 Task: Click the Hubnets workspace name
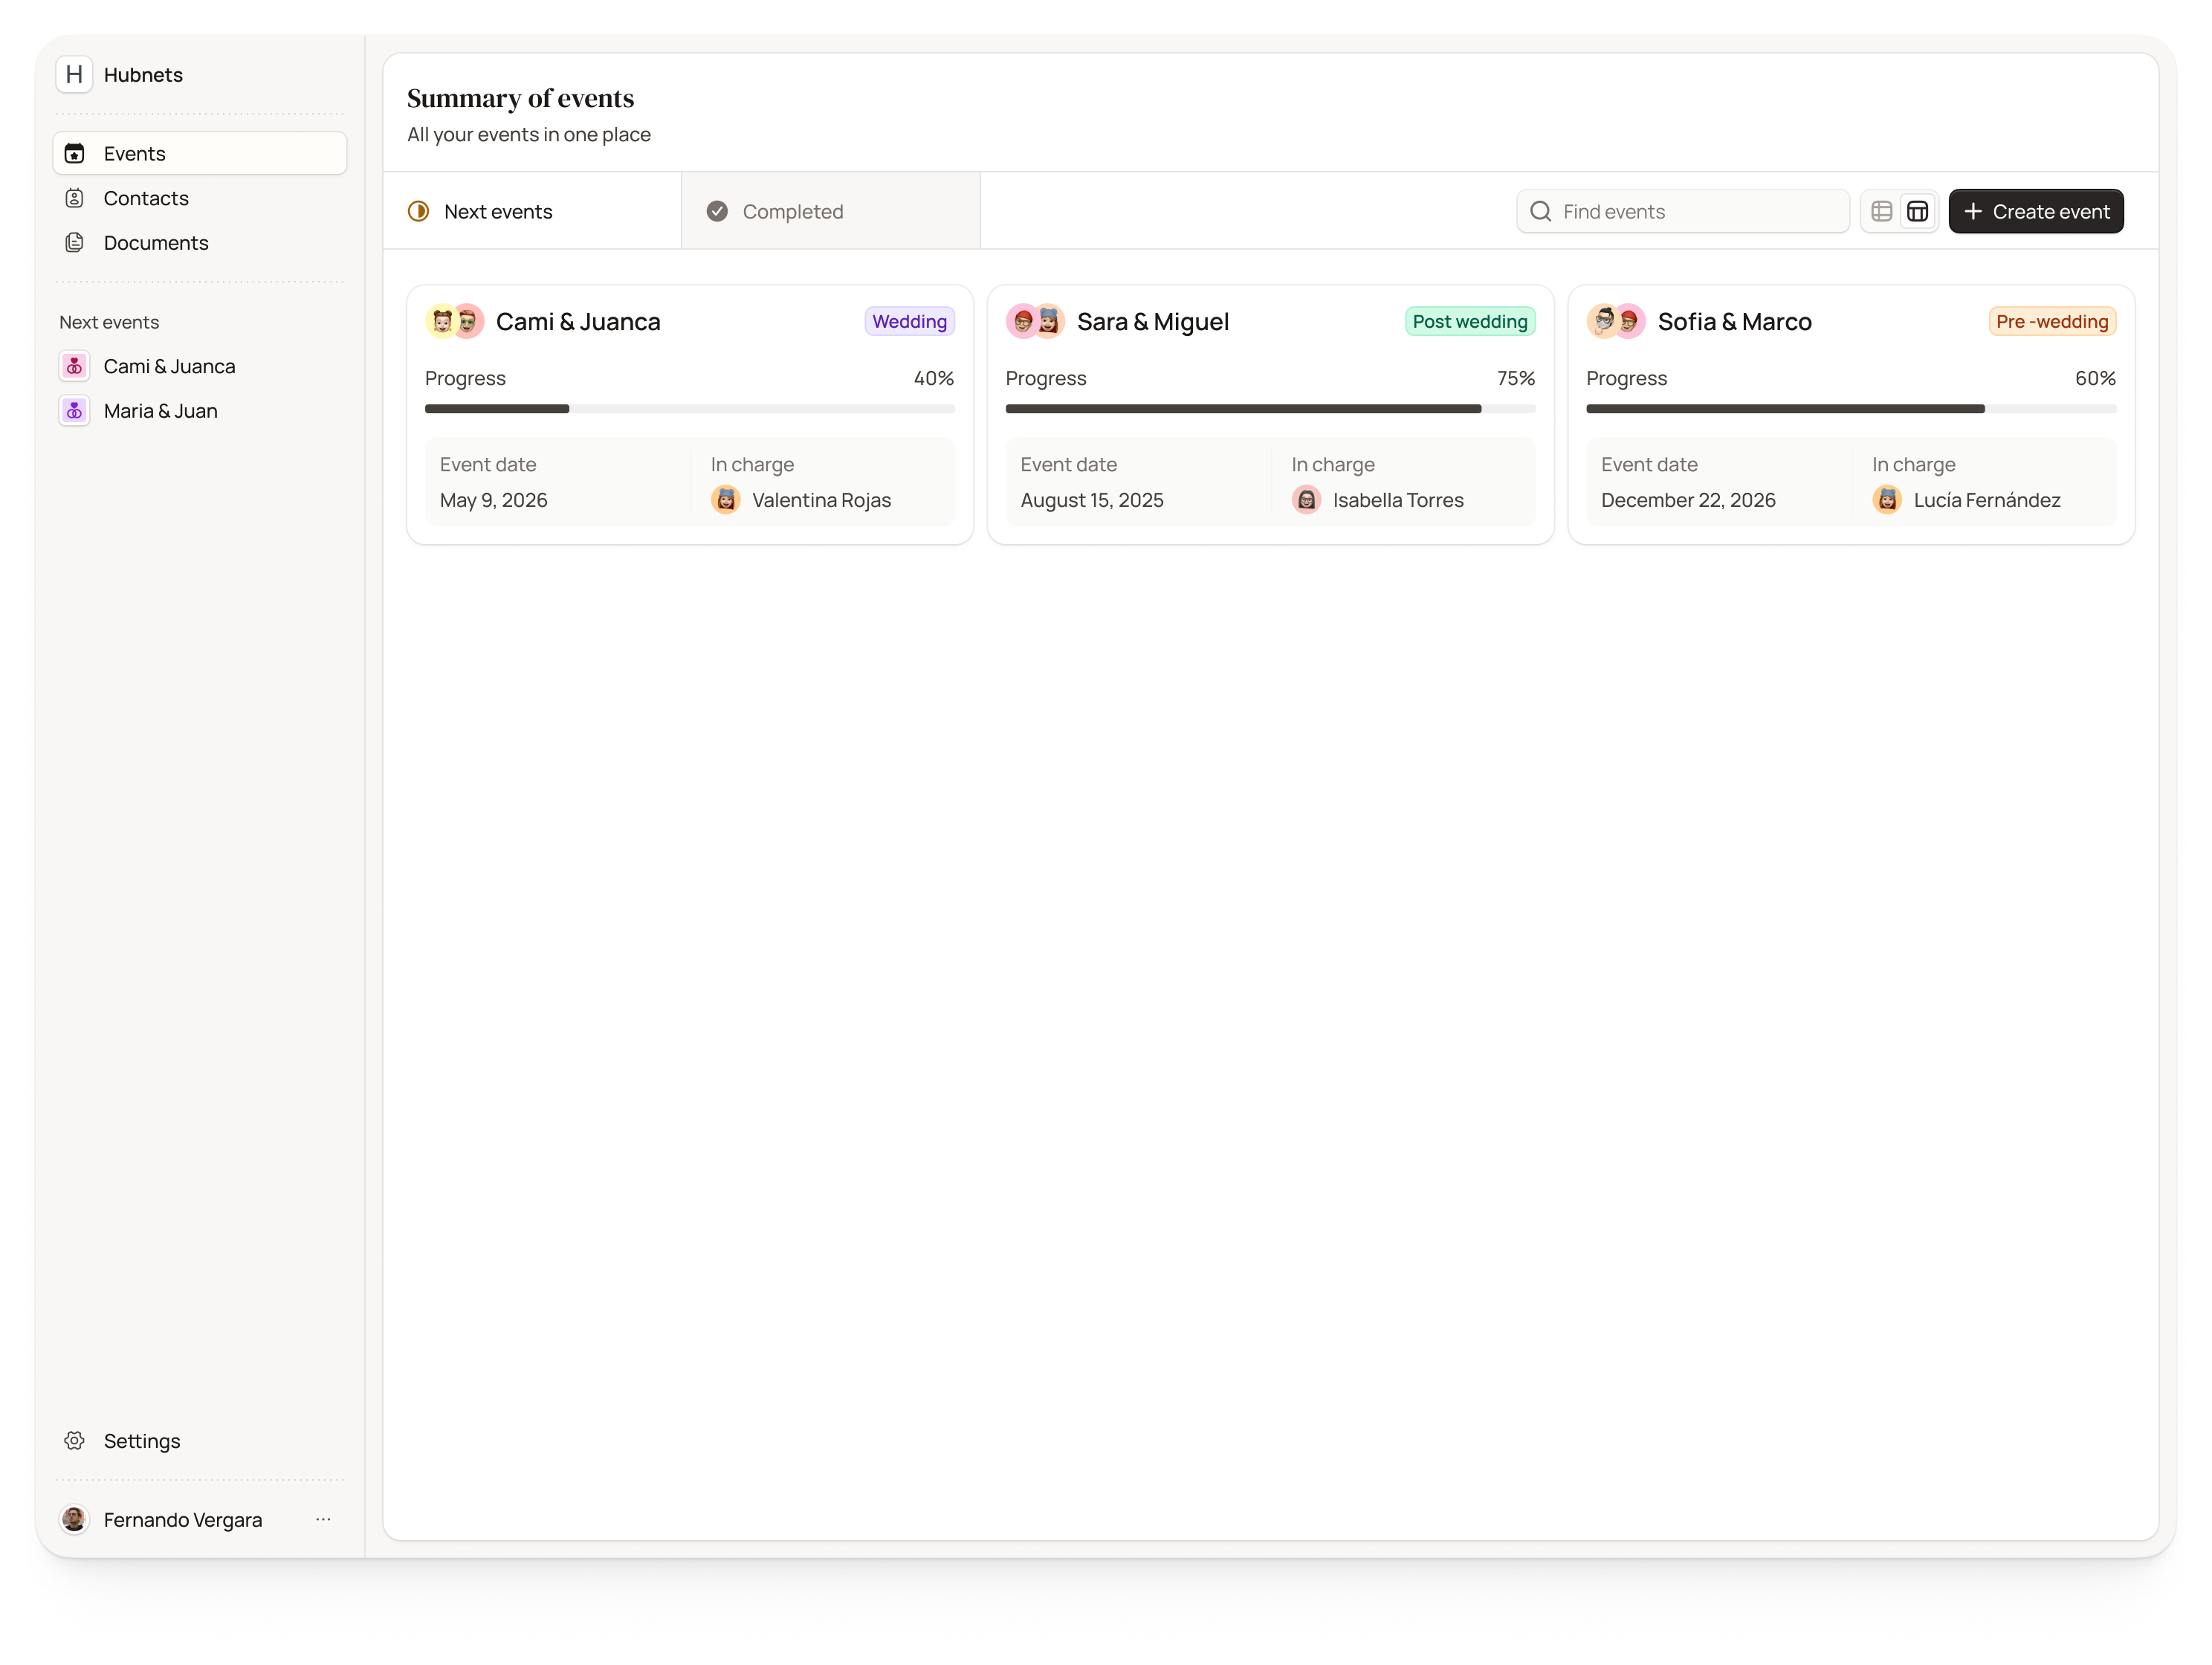click(143, 75)
